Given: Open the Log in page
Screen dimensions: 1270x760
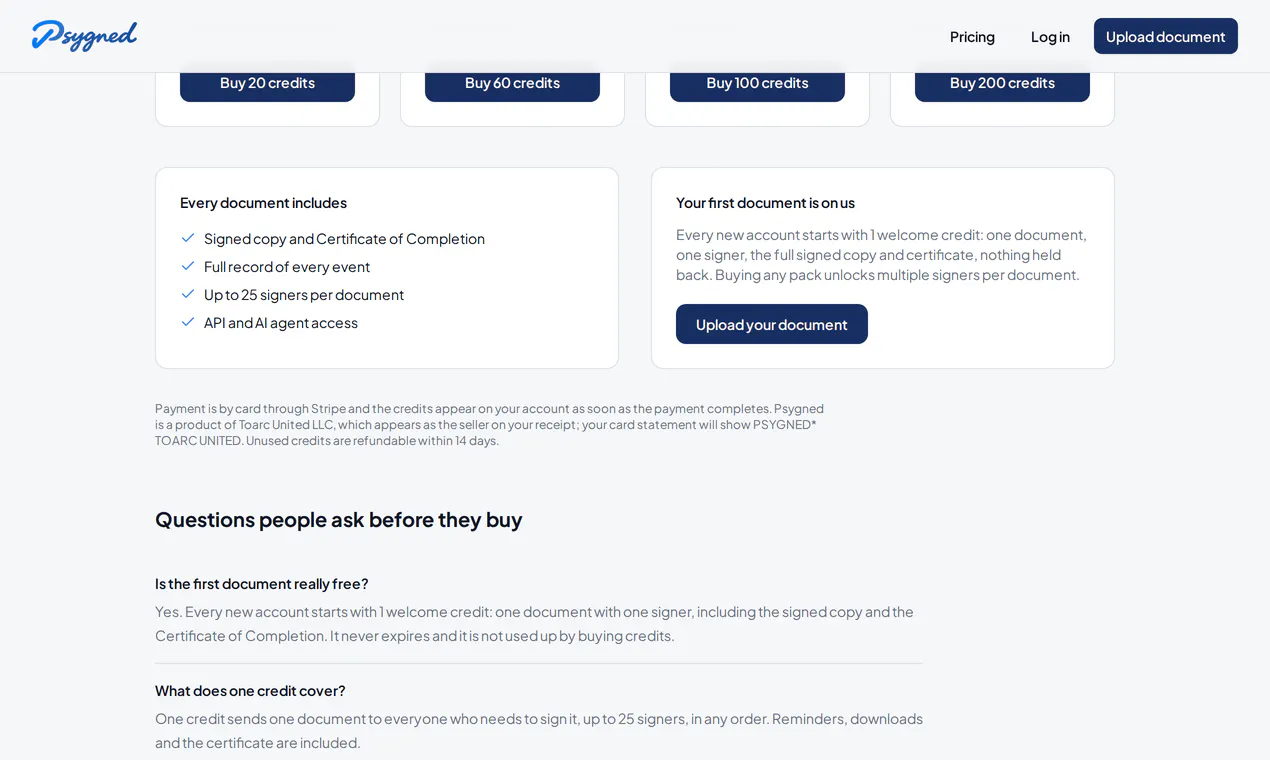Looking at the screenshot, I should [1050, 36].
